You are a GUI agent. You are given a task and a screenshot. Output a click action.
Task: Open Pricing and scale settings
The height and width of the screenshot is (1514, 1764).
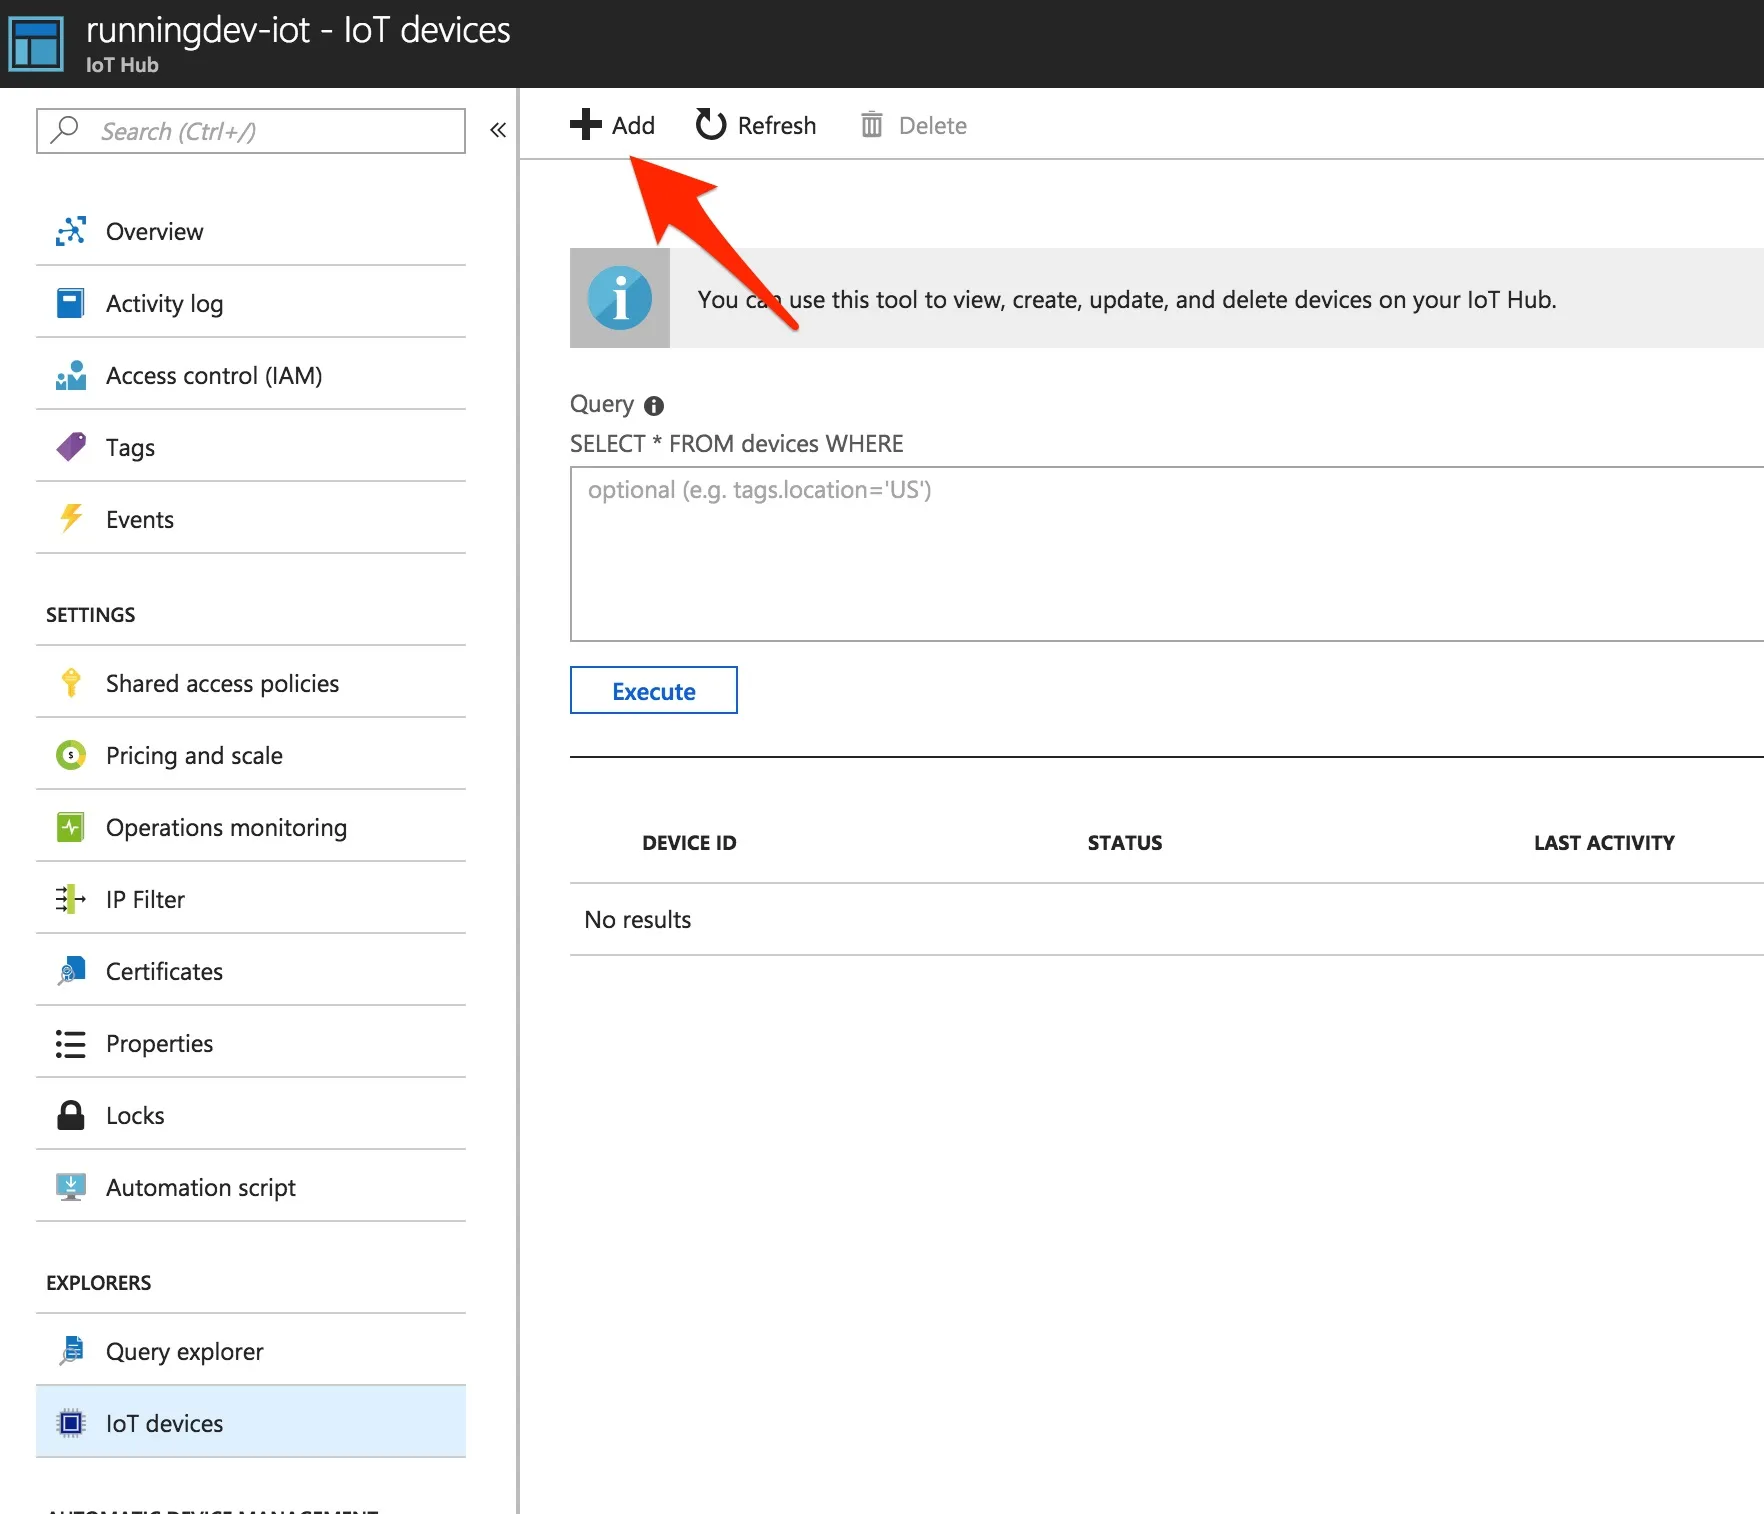[x=251, y=755]
